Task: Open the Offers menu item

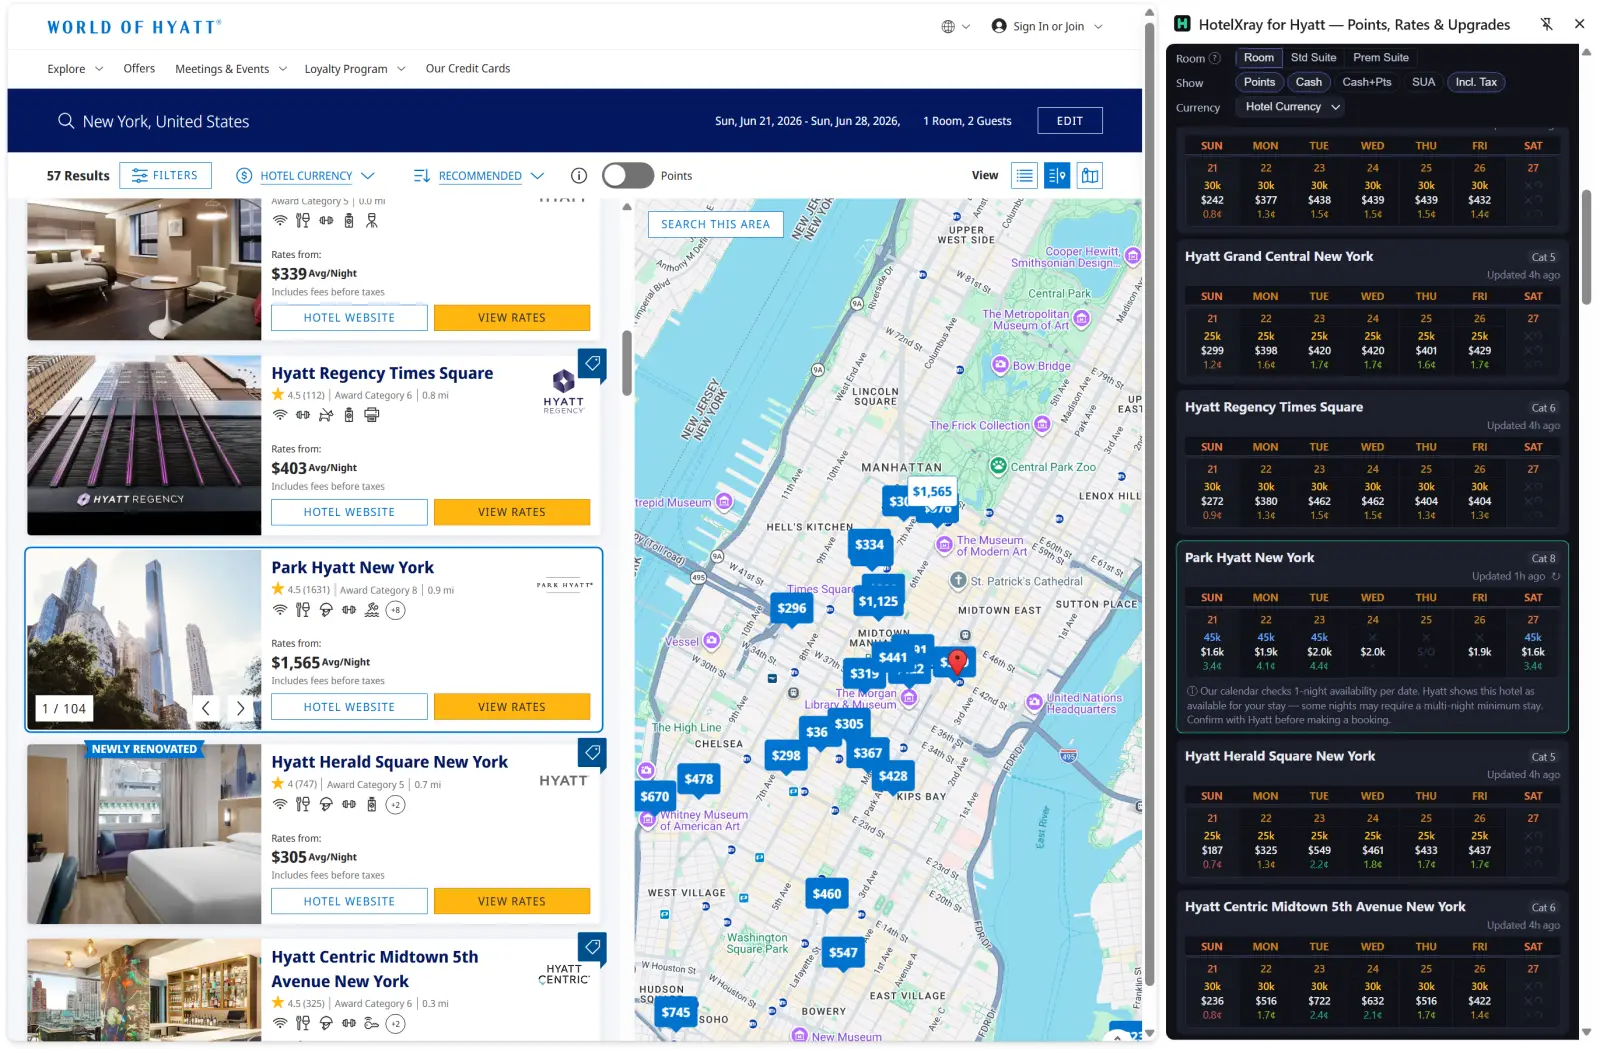Action: tap(139, 69)
